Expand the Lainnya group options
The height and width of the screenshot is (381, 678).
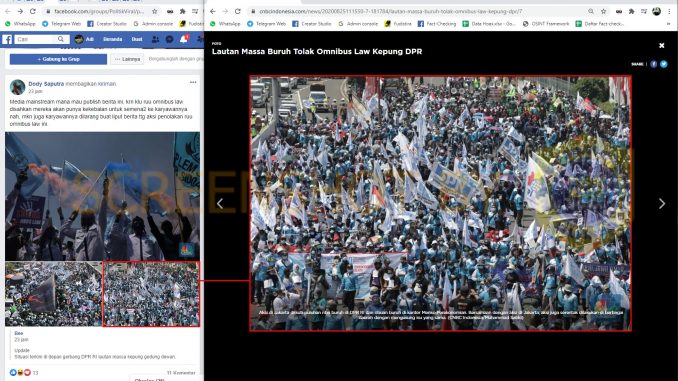click(x=127, y=59)
